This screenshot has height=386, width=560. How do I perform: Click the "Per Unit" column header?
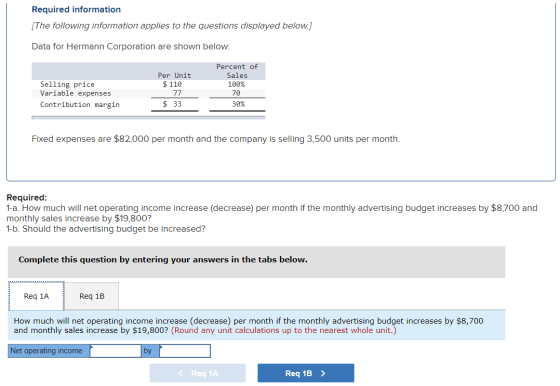click(174, 75)
